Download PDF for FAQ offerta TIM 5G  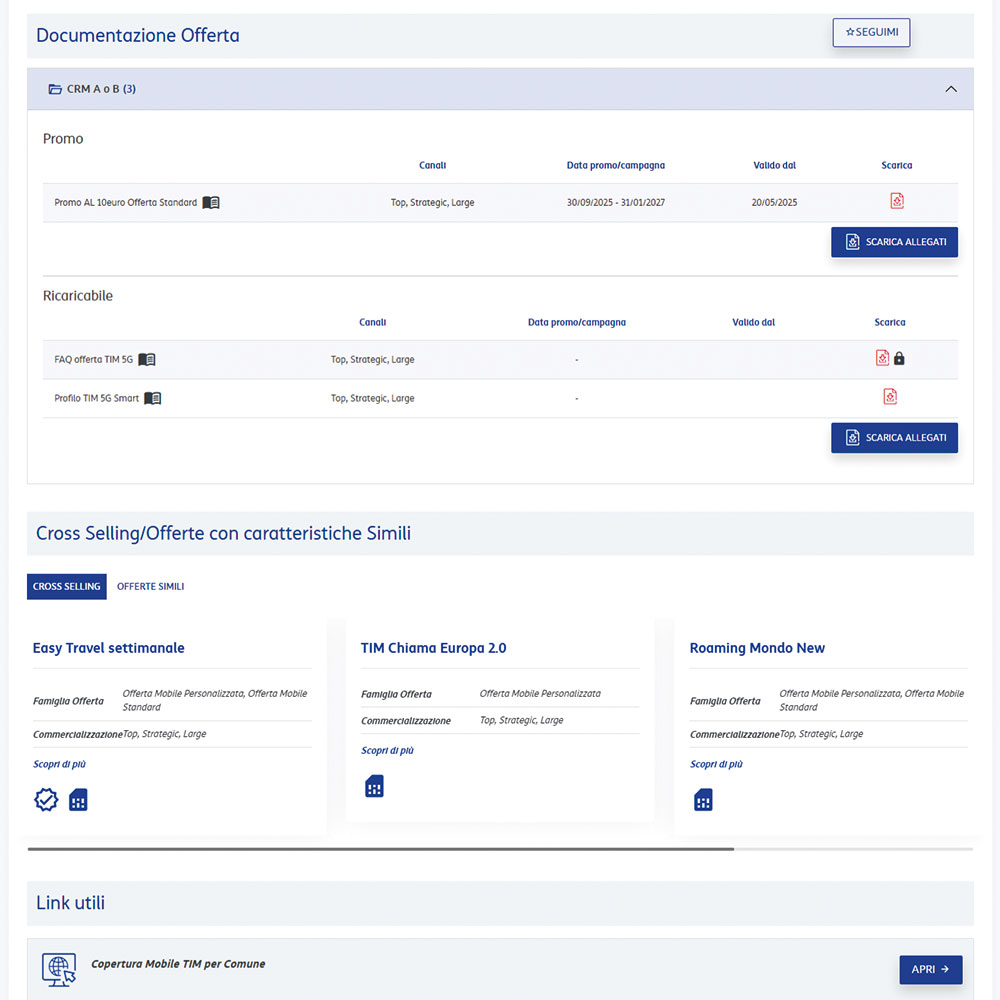pos(882,358)
